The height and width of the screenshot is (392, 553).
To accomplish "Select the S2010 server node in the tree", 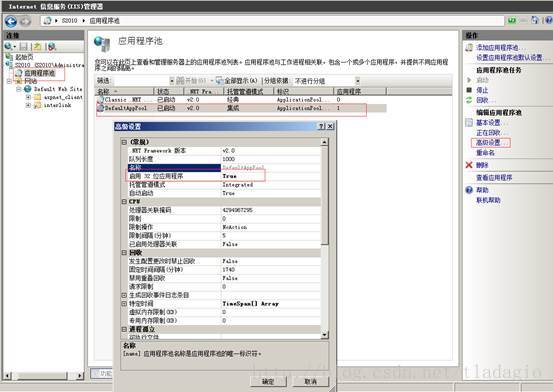I will [49, 65].
